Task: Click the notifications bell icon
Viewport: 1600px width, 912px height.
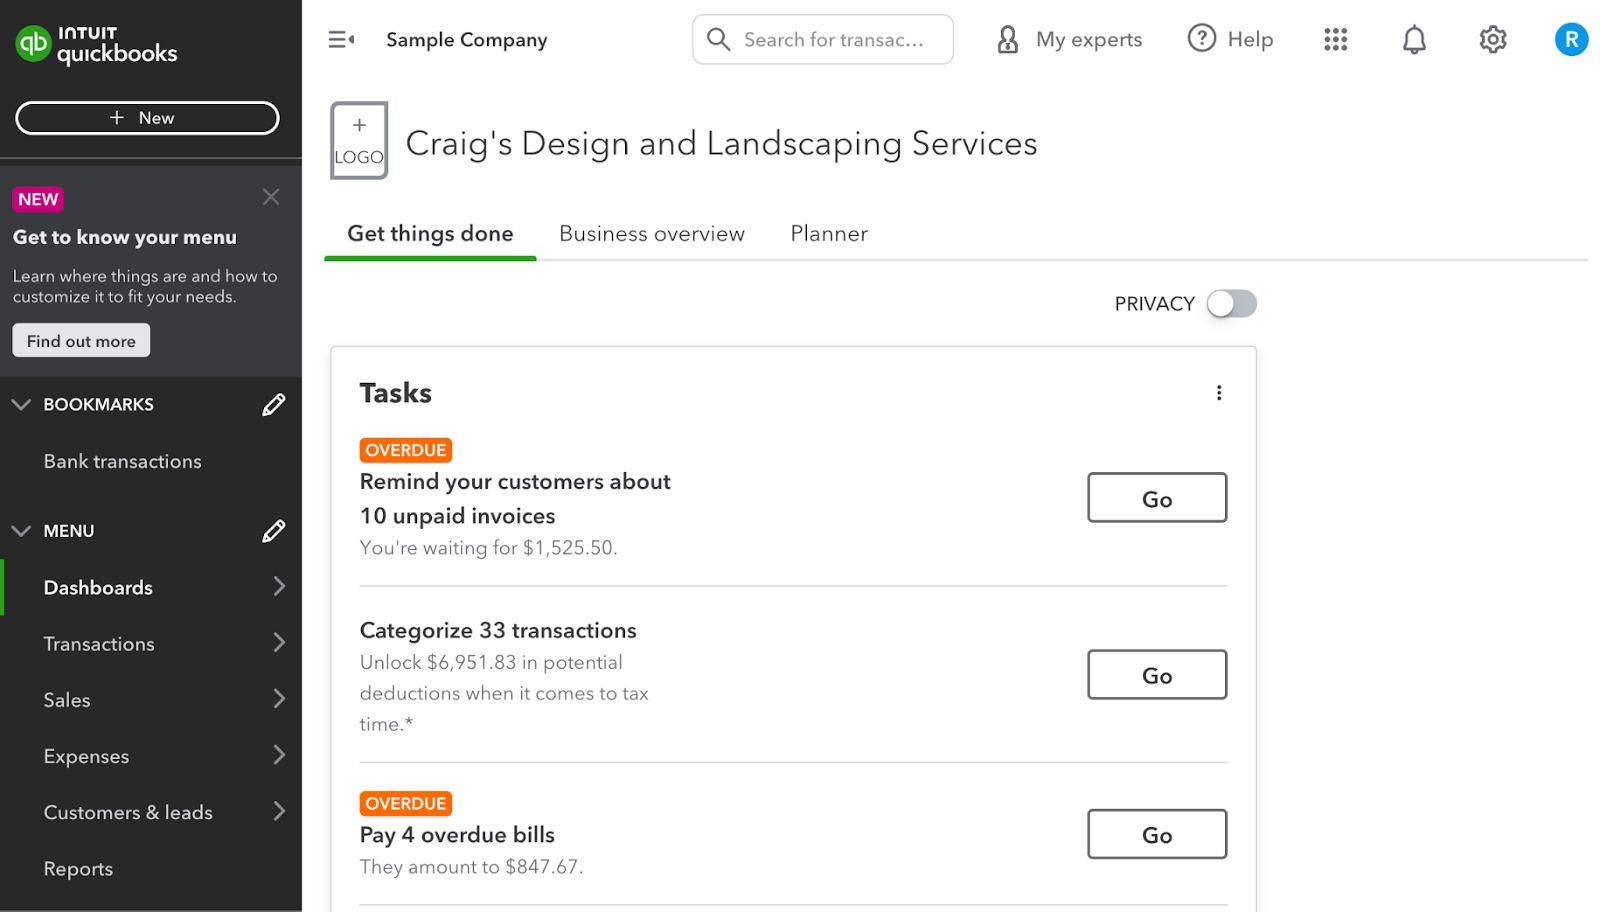Action: [x=1413, y=40]
